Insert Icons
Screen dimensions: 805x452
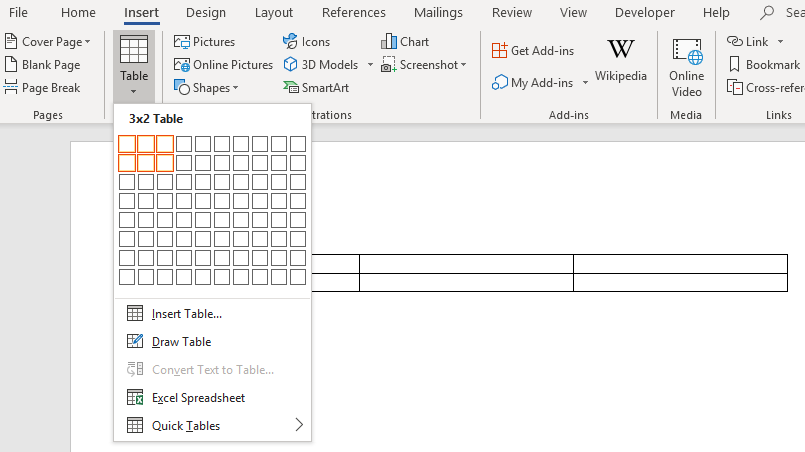tap(306, 42)
